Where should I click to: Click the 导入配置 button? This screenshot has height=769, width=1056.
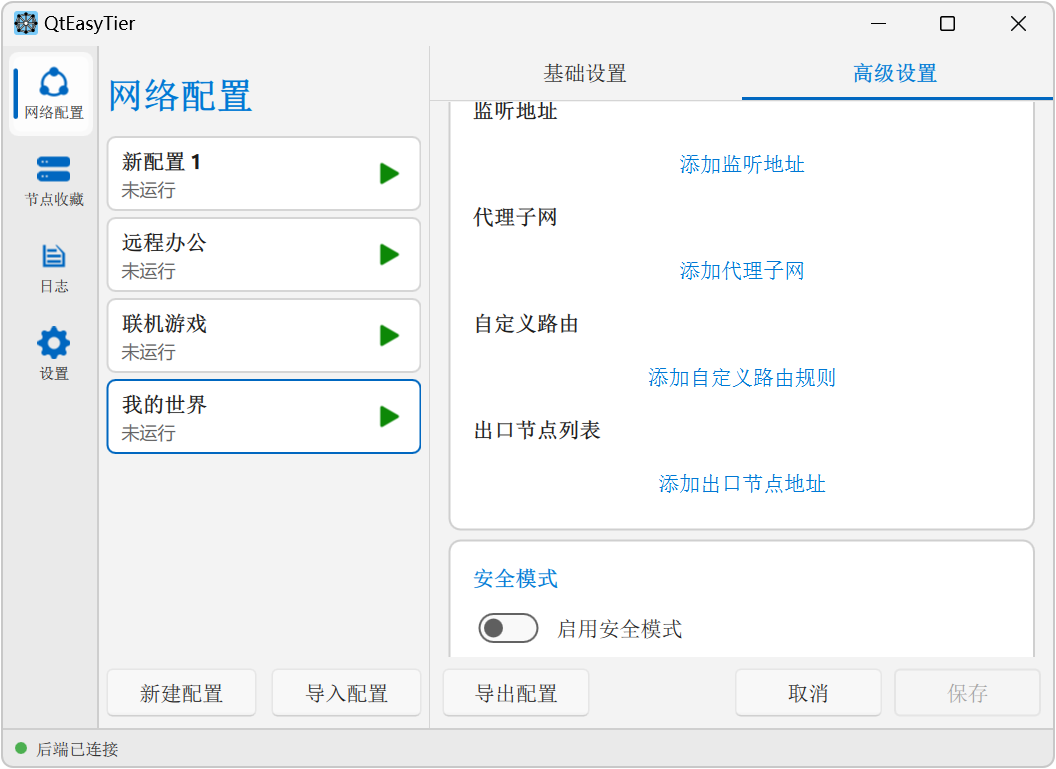click(x=346, y=693)
